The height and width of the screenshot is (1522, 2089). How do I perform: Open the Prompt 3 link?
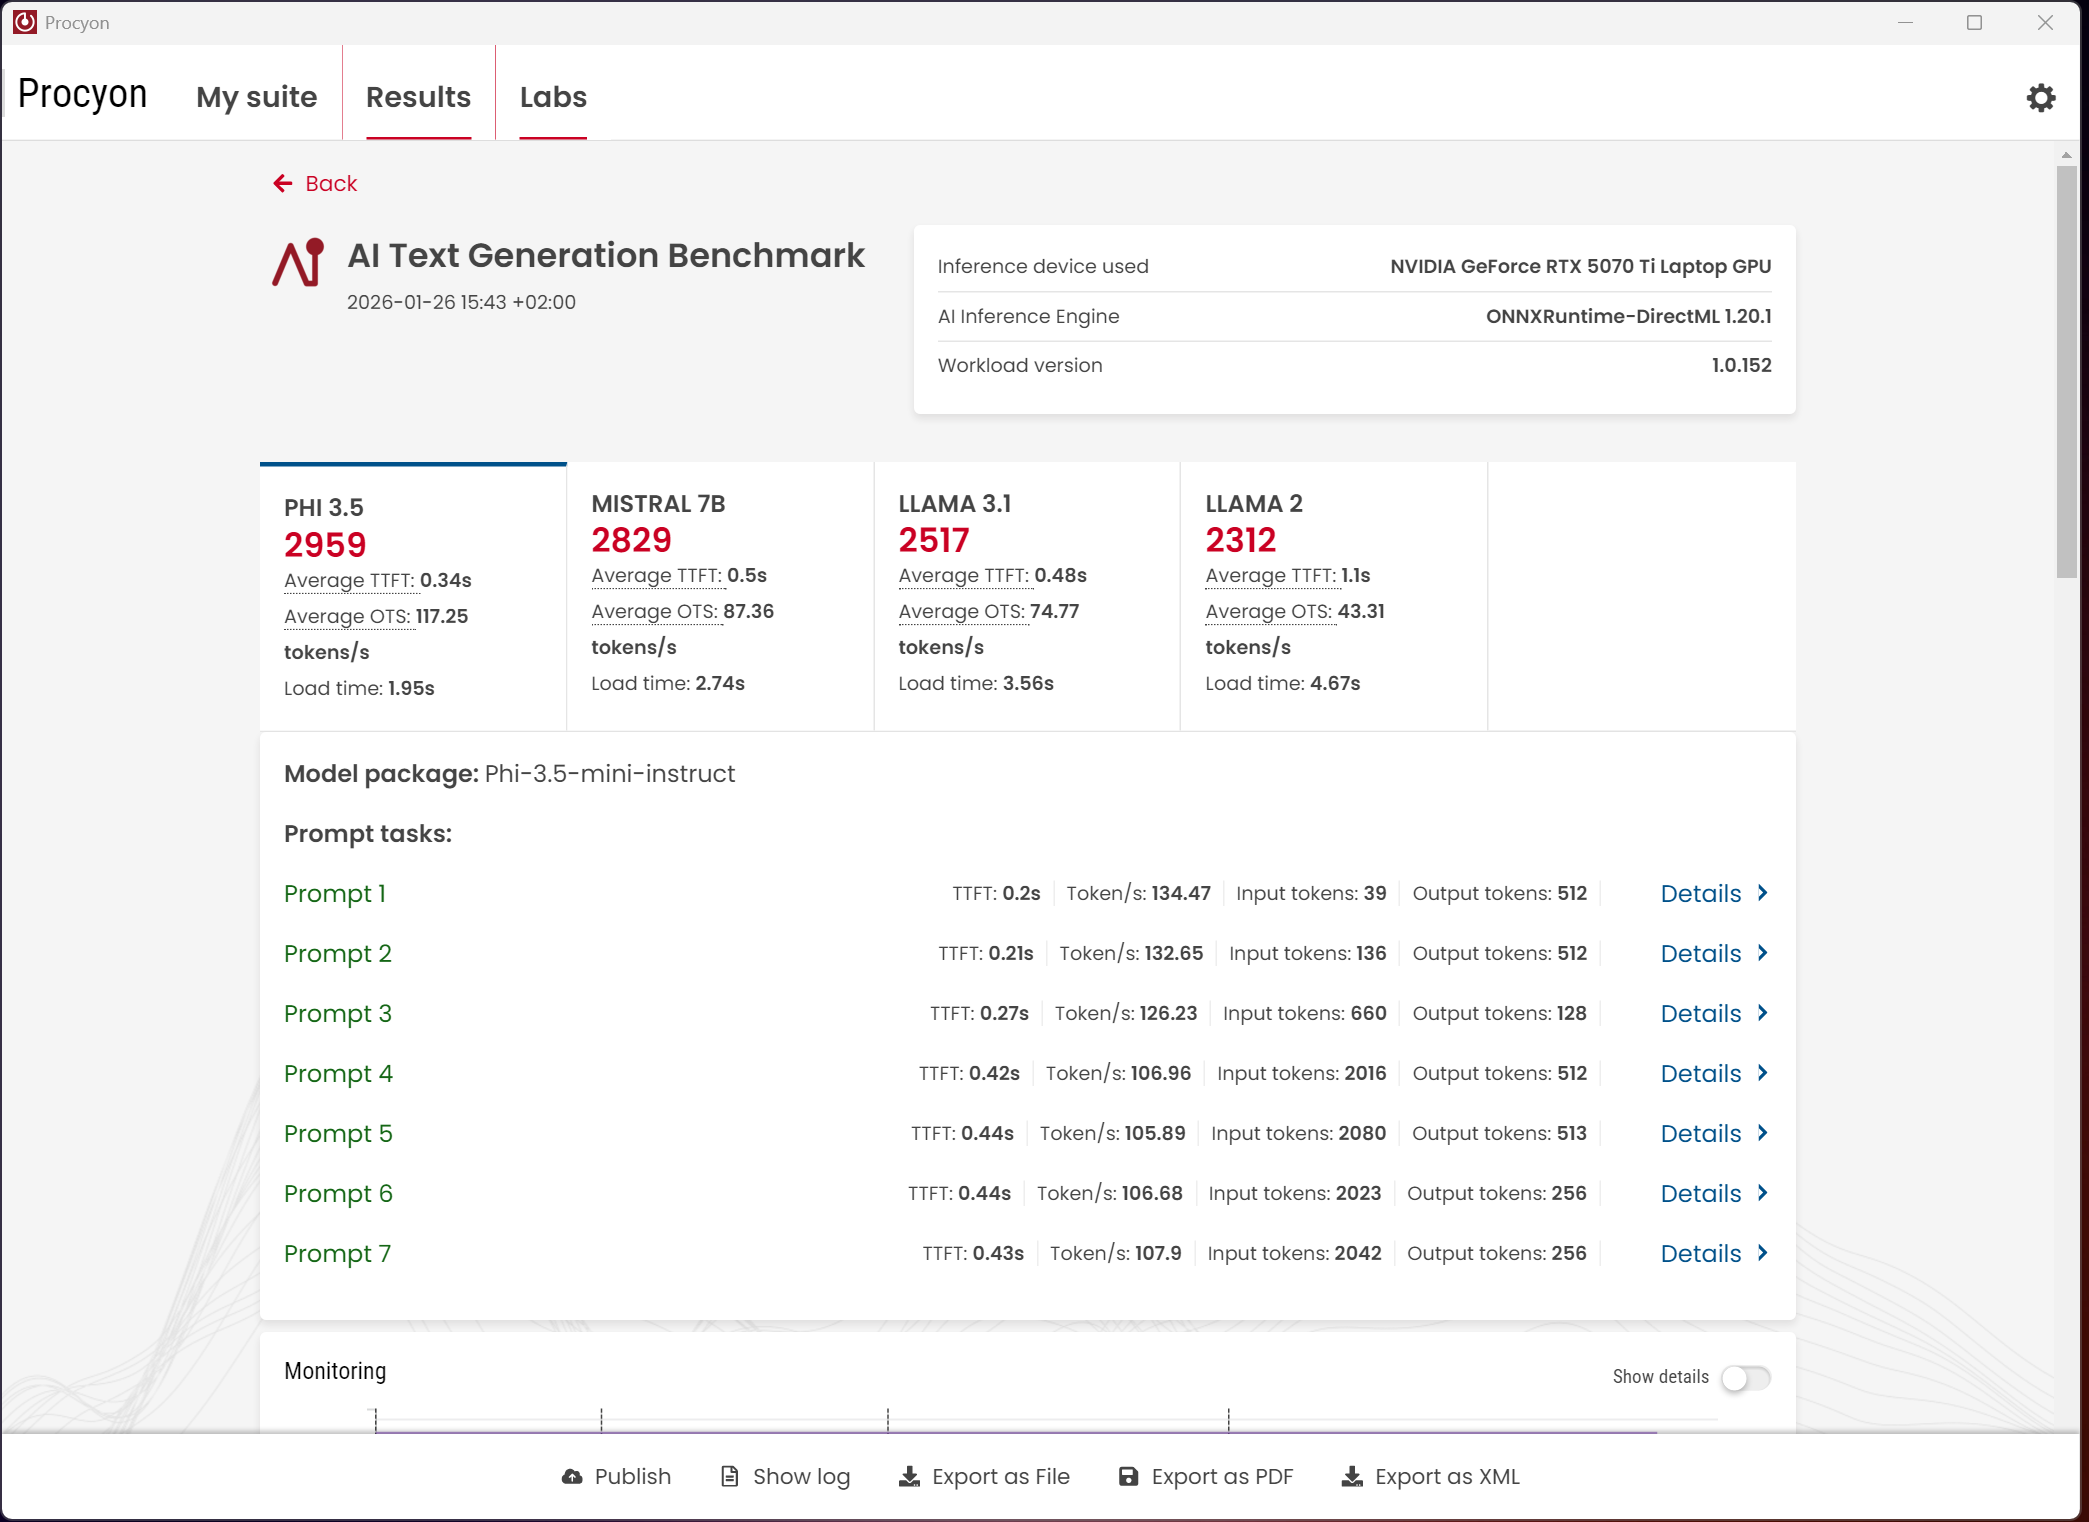337,1013
